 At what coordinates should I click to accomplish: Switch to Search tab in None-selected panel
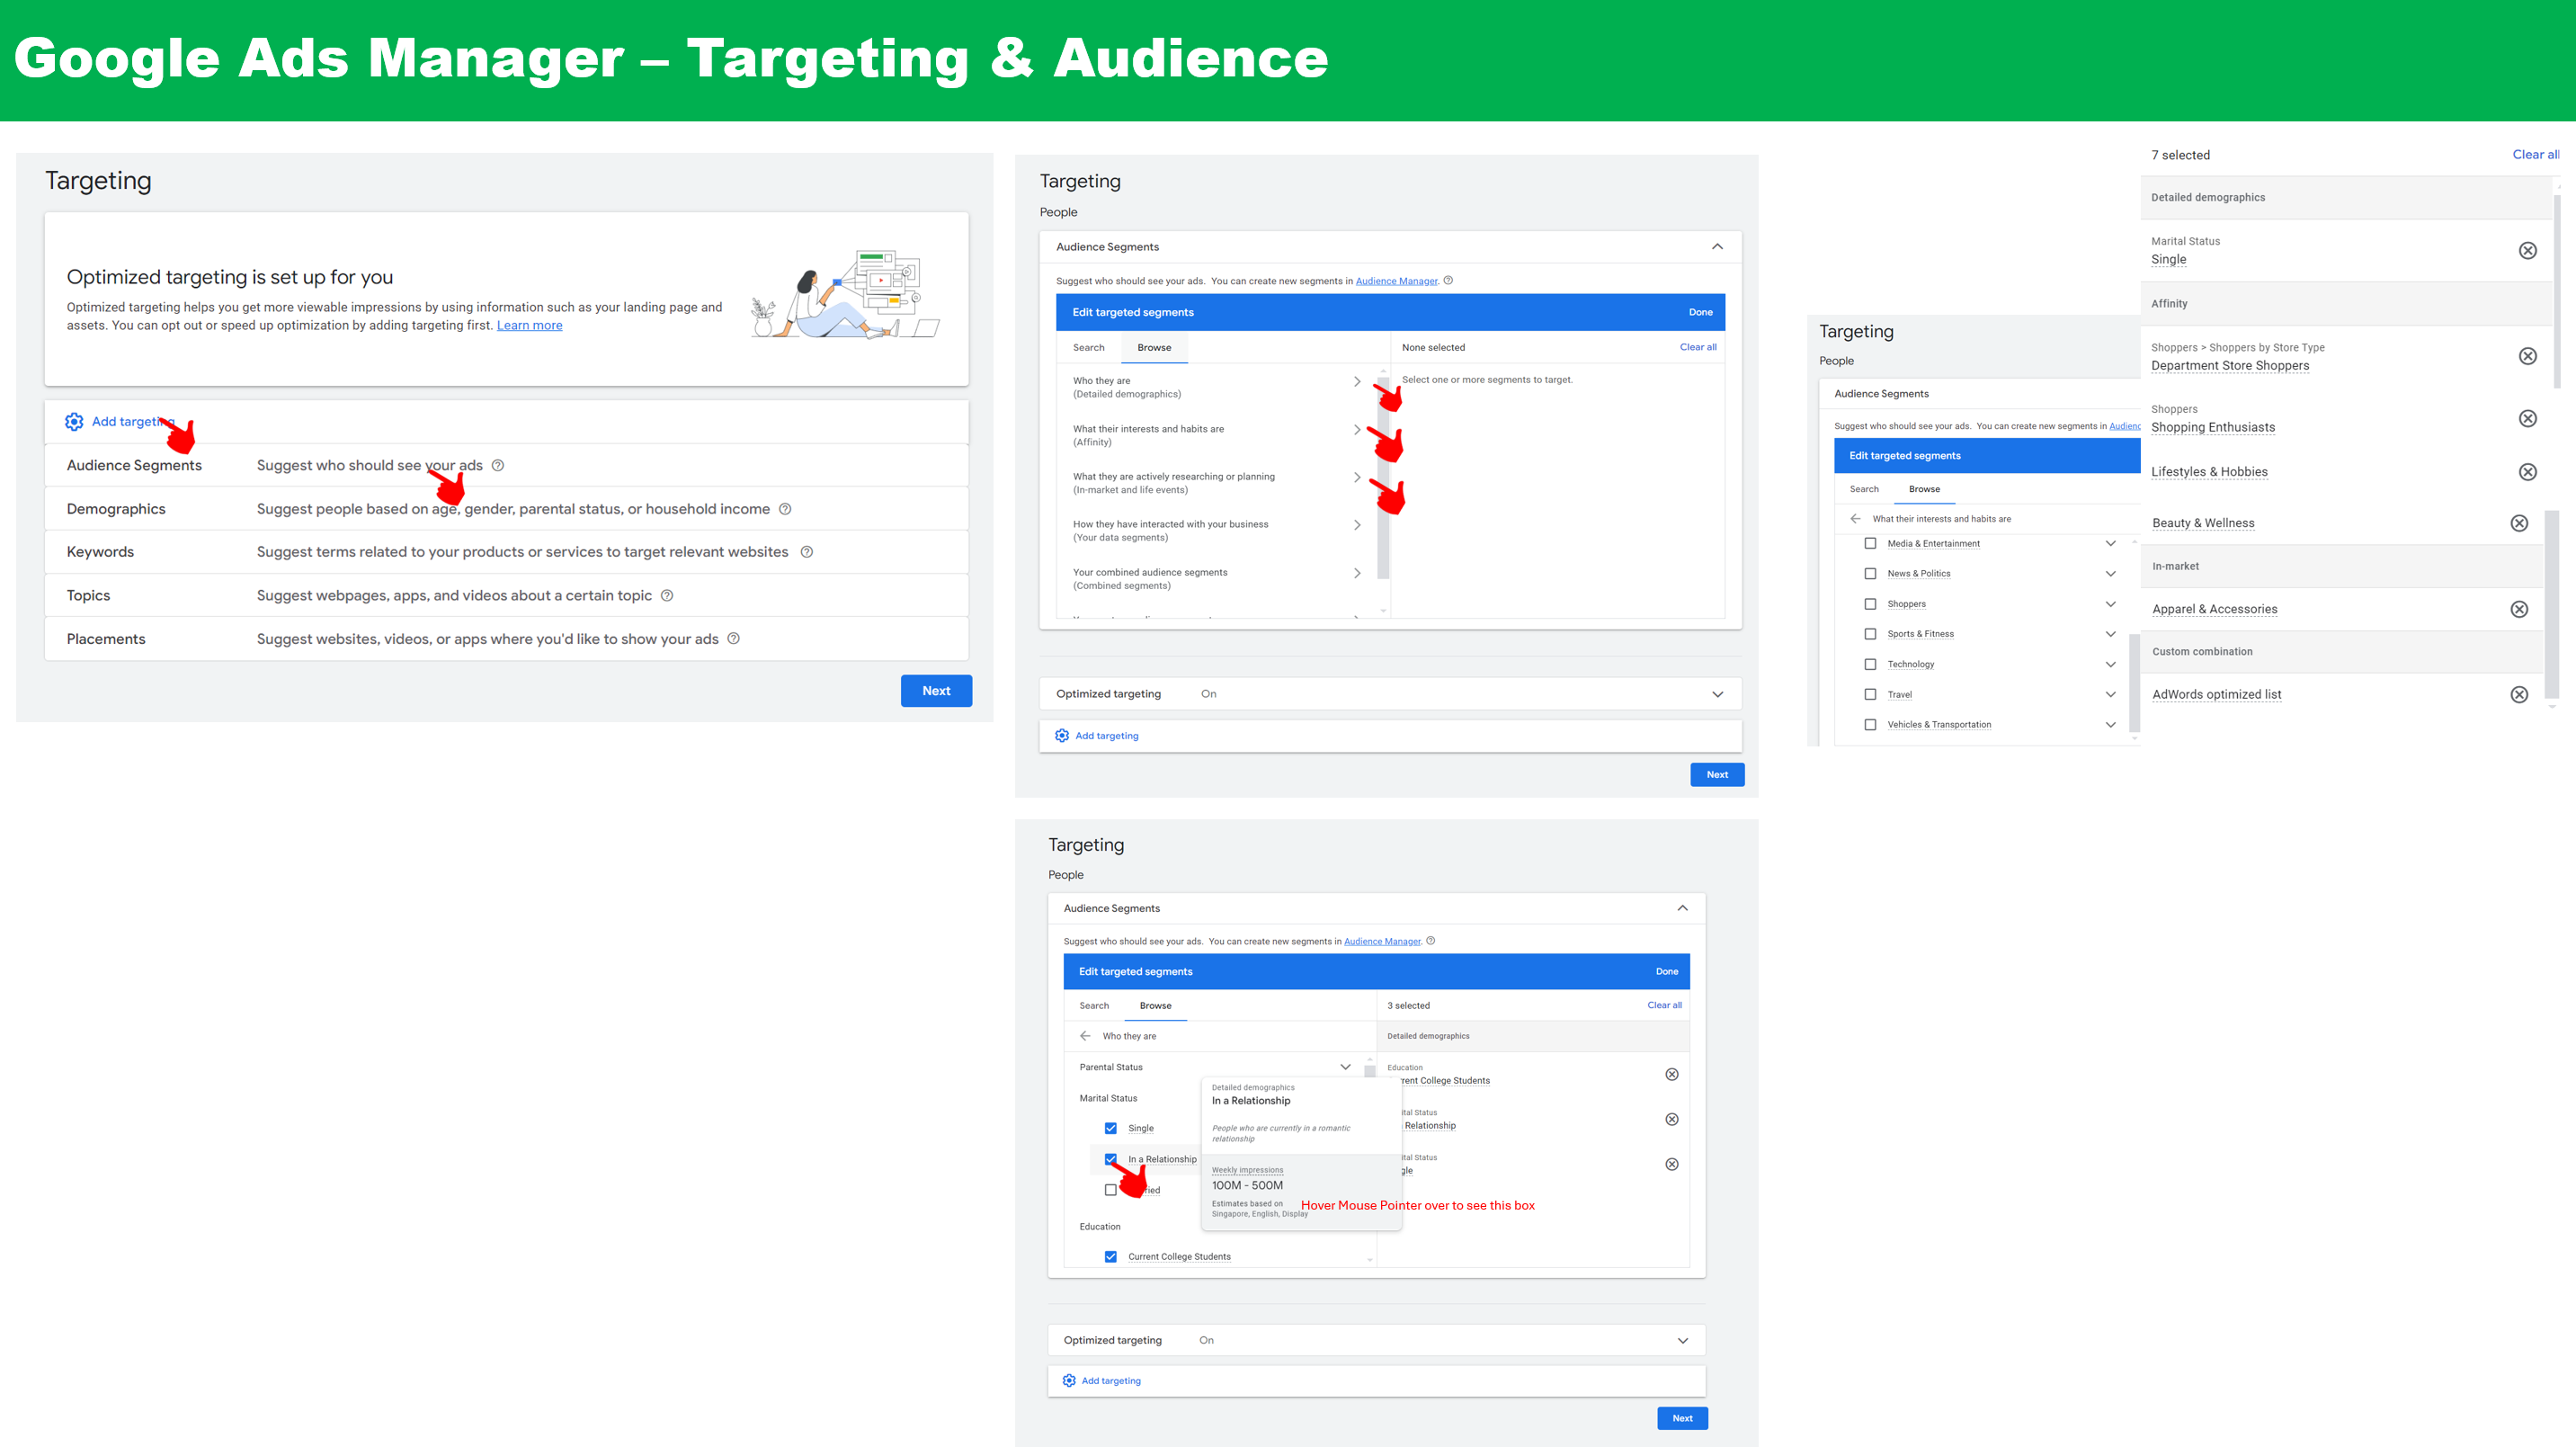(1088, 348)
